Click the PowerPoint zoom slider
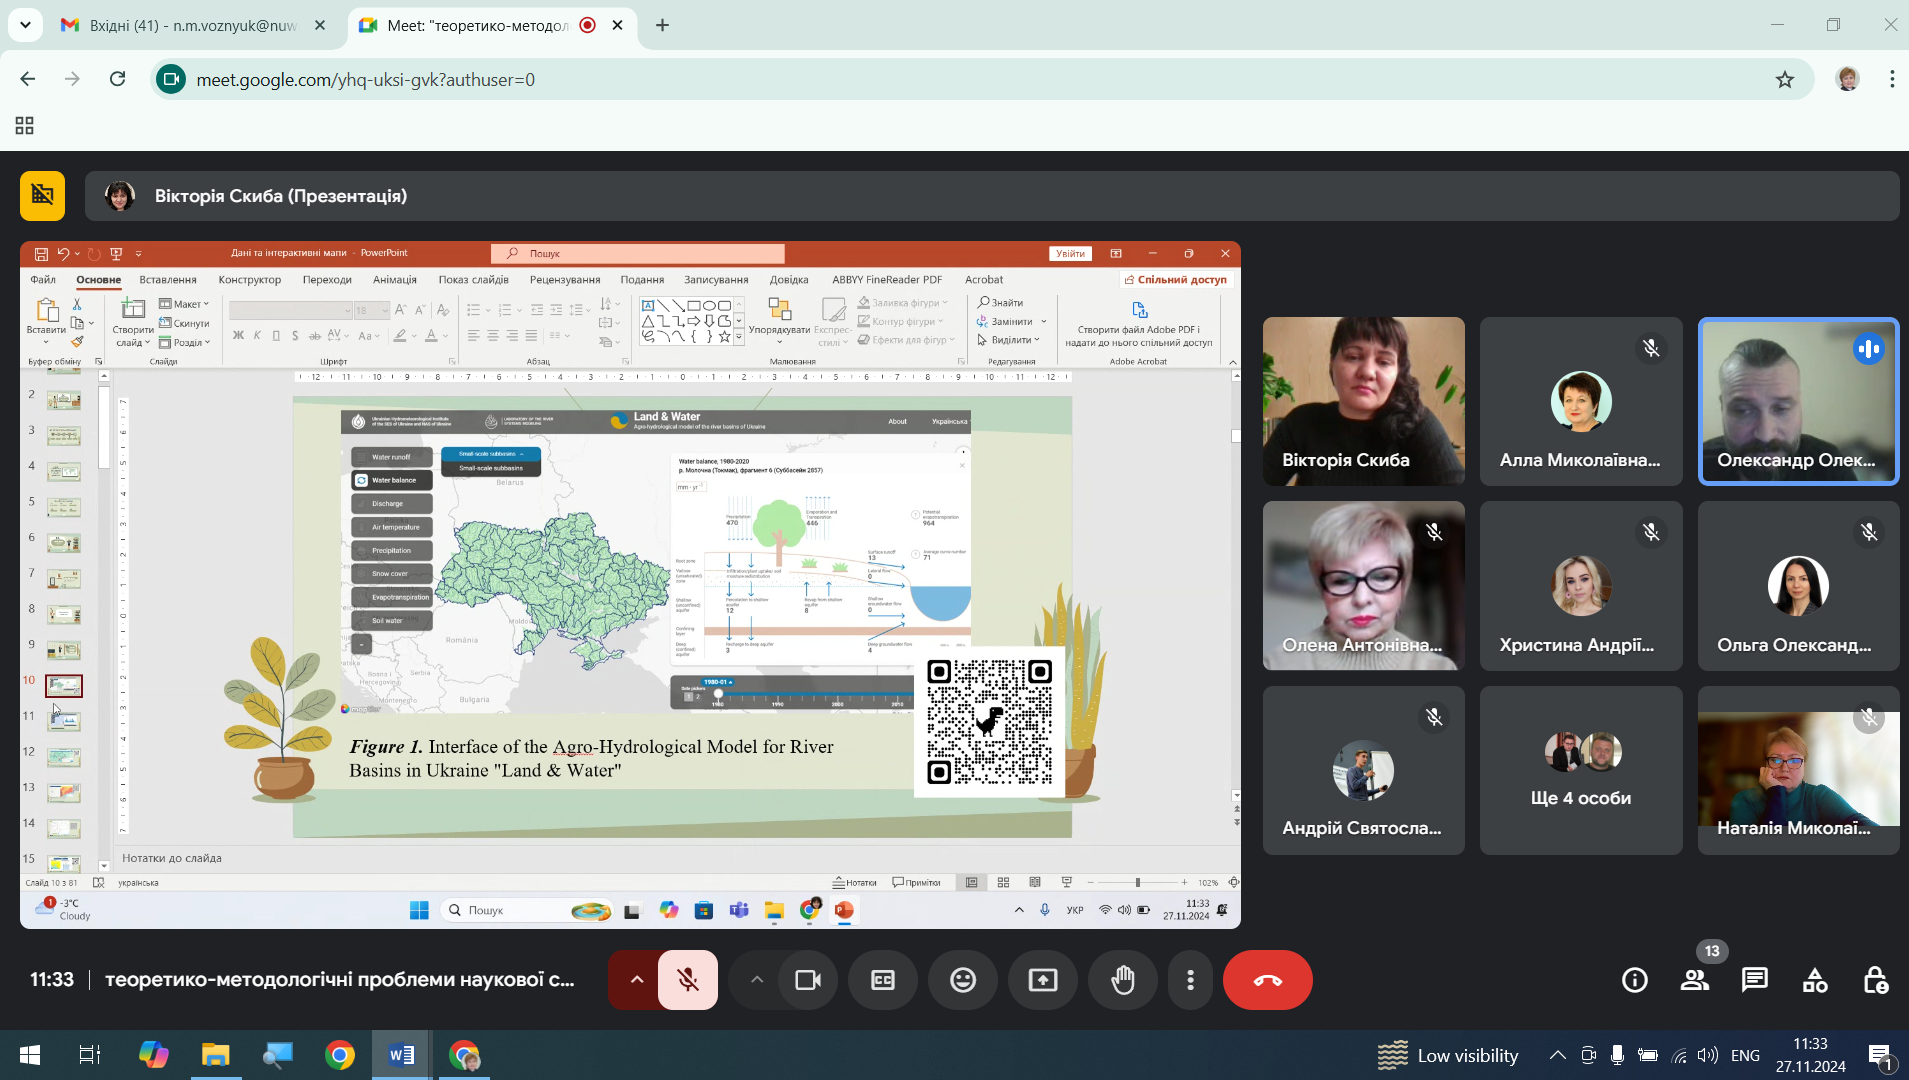Viewport: 1909px width, 1080px height. (x=1137, y=882)
